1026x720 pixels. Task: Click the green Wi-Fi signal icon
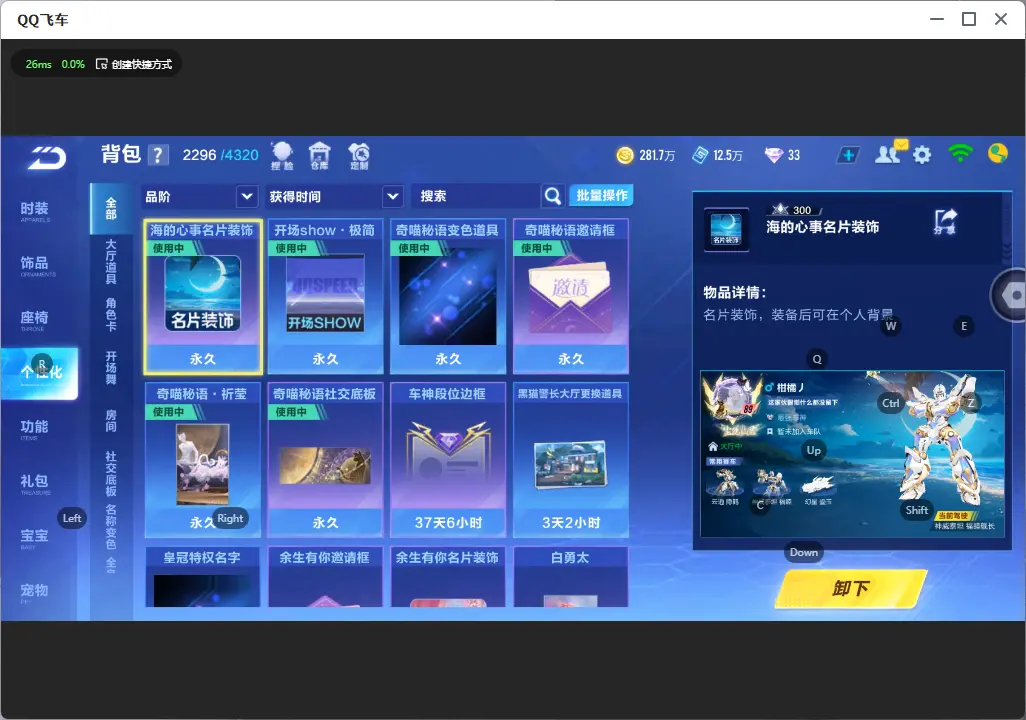tap(960, 153)
